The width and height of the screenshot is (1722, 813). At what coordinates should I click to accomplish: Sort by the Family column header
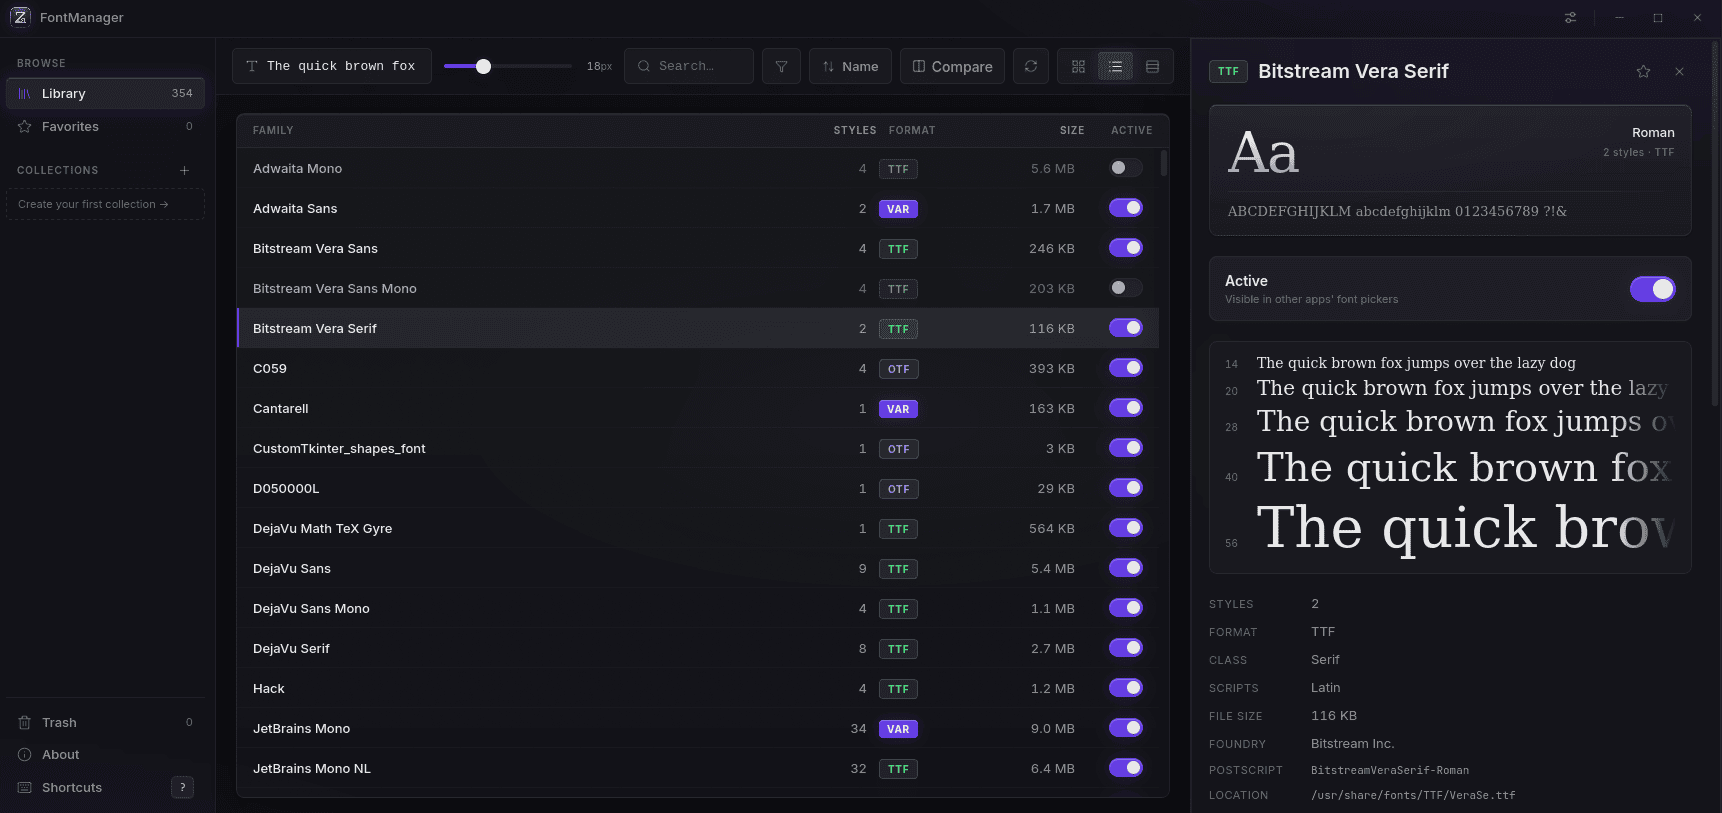point(273,130)
